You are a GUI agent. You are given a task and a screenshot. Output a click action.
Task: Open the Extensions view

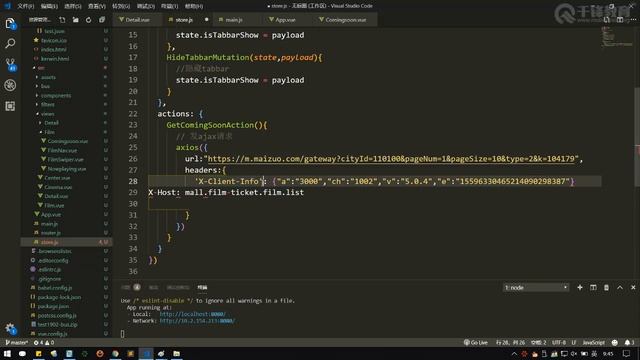point(10,106)
